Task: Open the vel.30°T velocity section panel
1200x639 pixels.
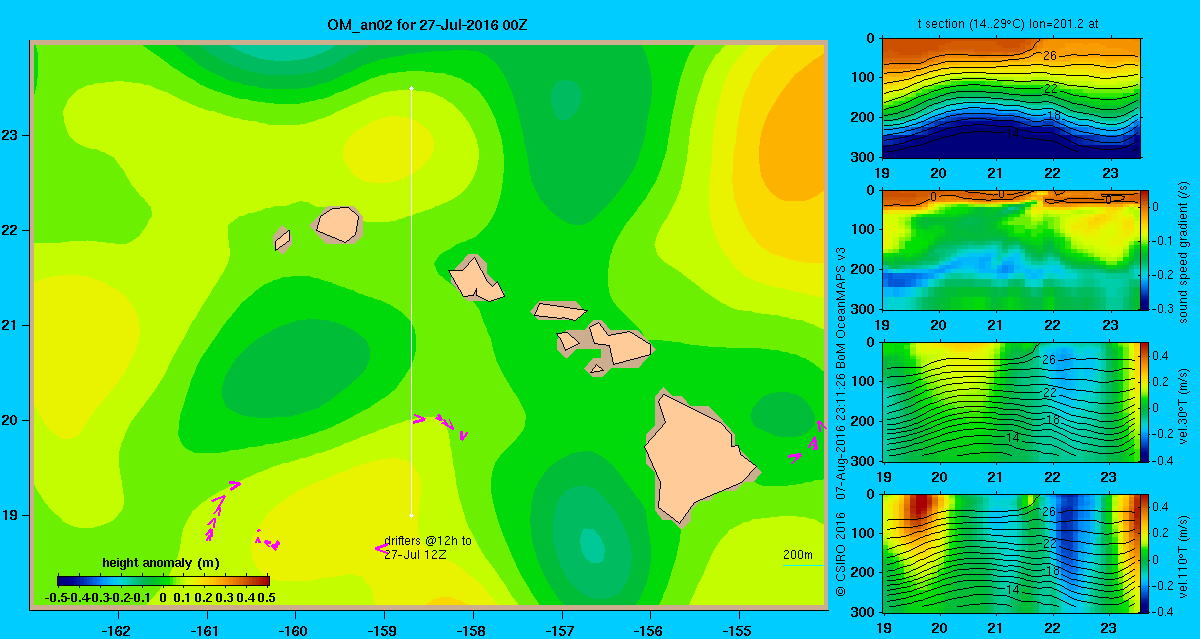Action: 1012,401
